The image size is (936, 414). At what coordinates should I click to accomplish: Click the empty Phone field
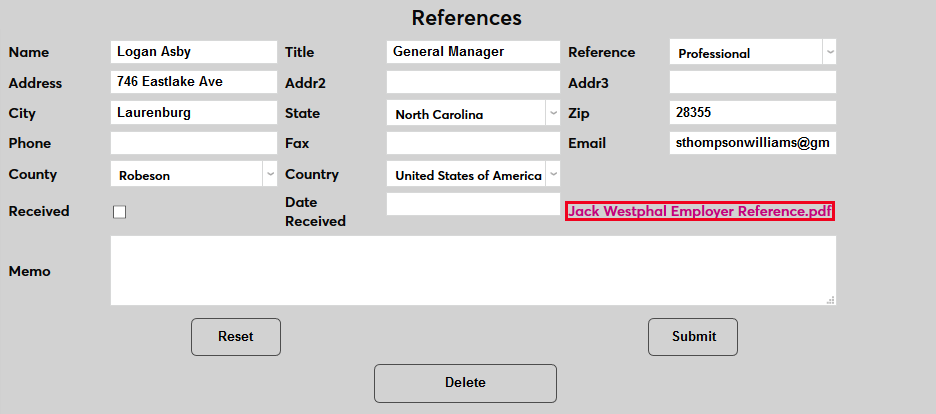pyautogui.click(x=193, y=143)
